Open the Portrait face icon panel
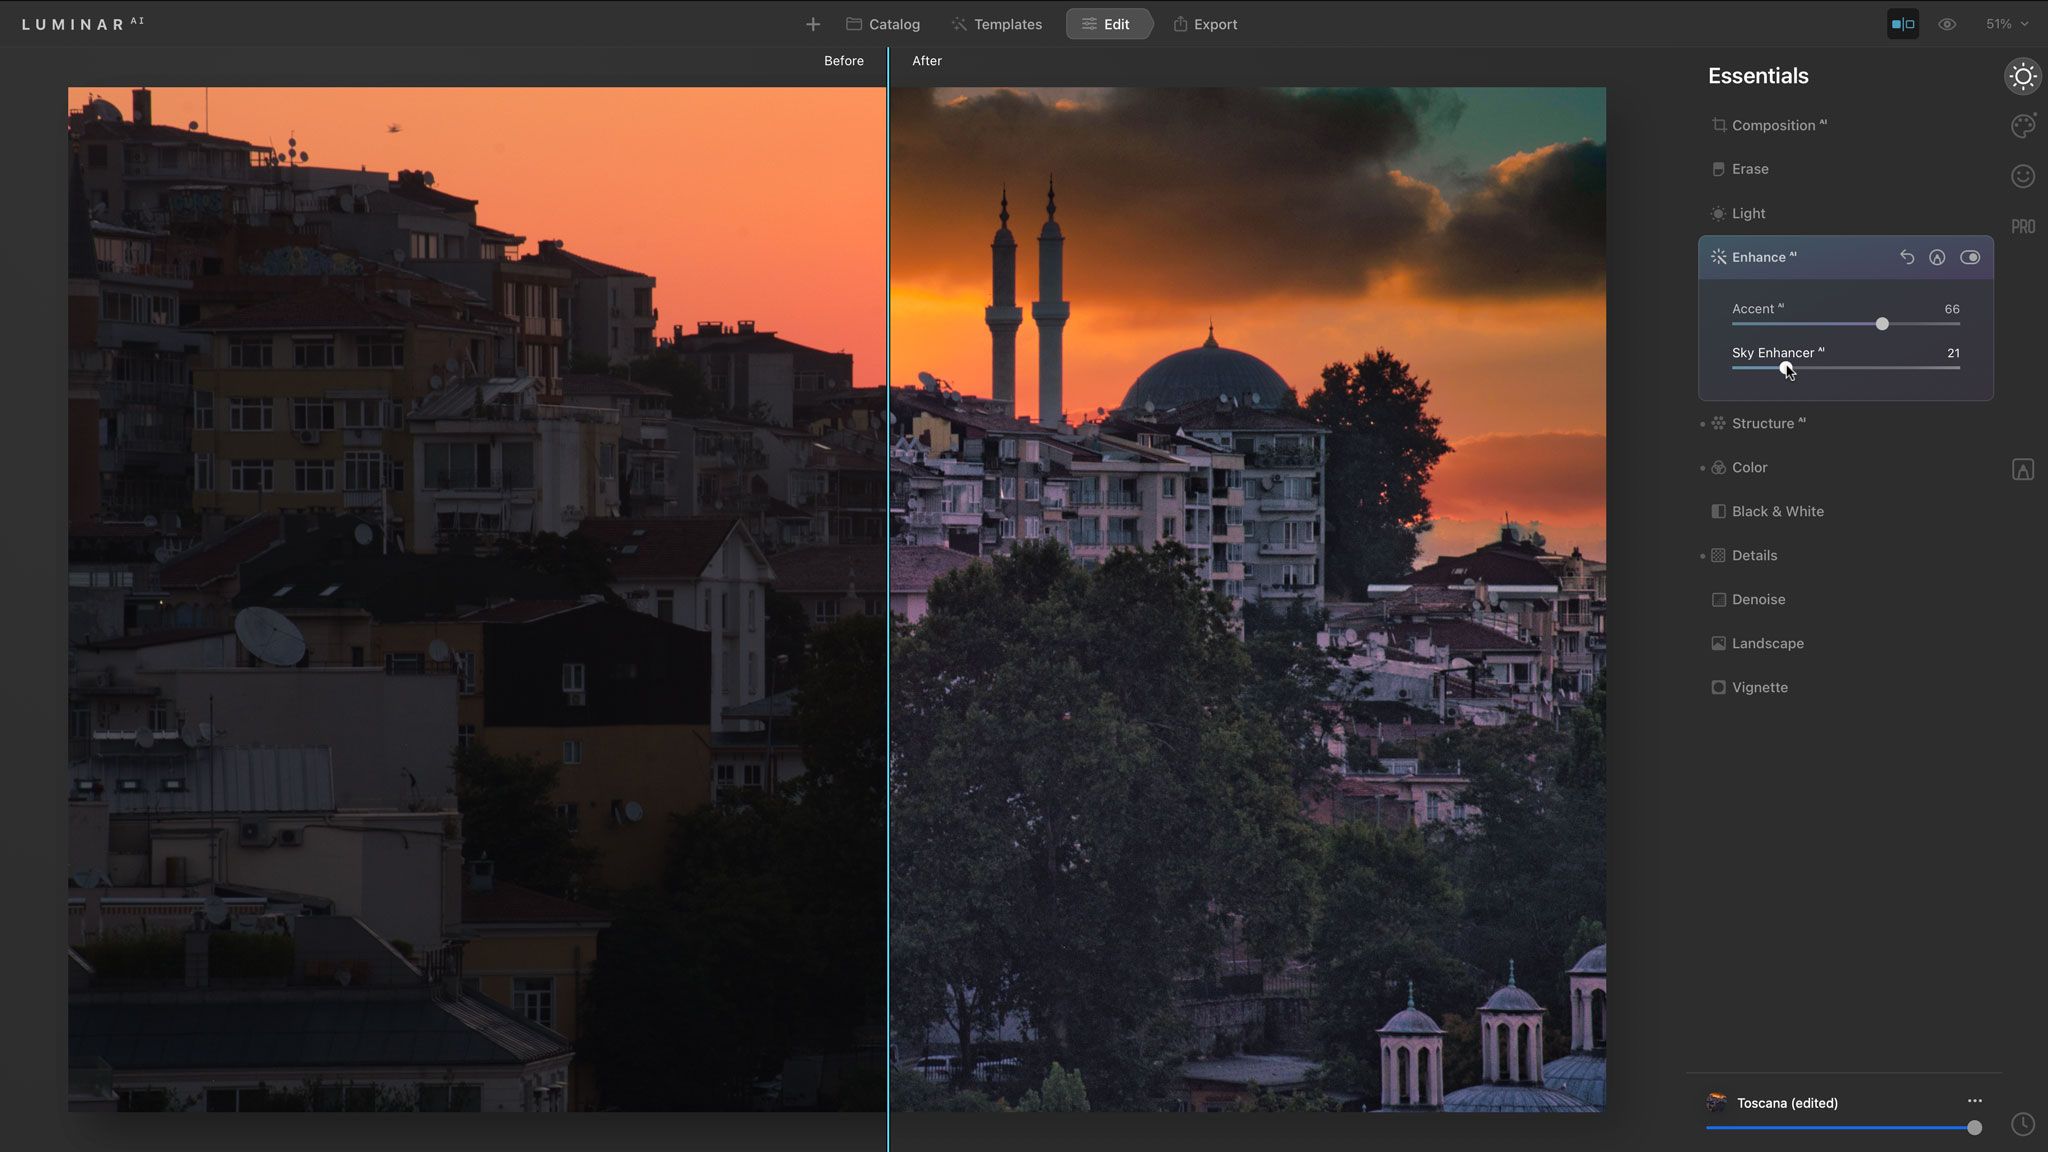 click(2022, 176)
